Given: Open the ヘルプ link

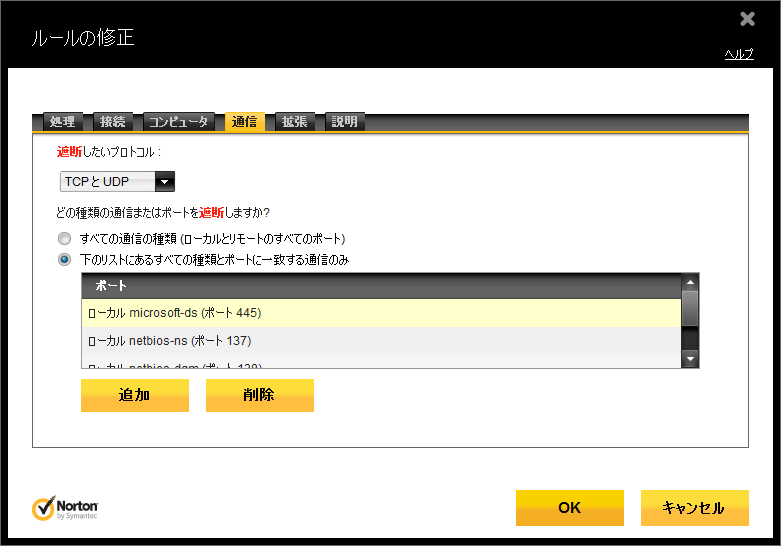Looking at the screenshot, I should tap(738, 54).
